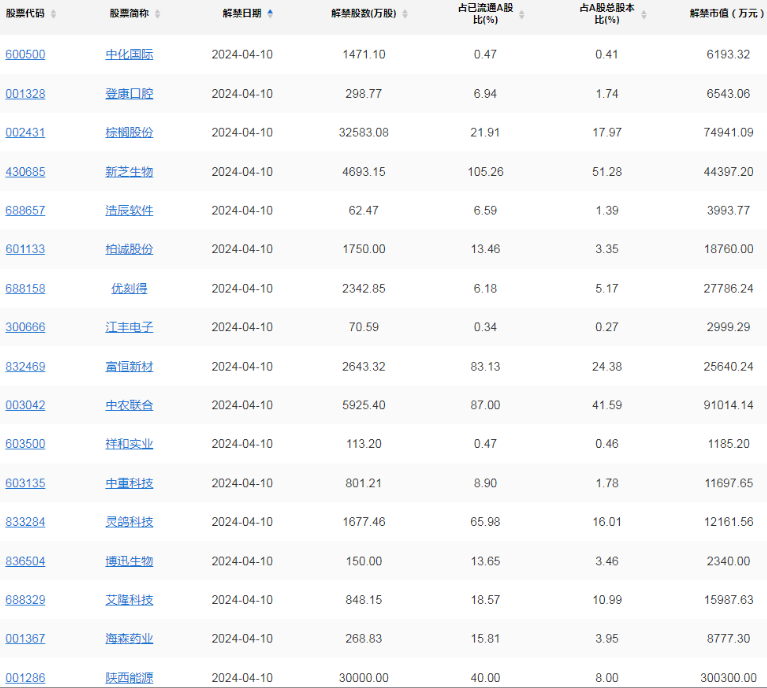Click the 解禁日期 header label
Screen dimensions: 767x688
point(242,14)
